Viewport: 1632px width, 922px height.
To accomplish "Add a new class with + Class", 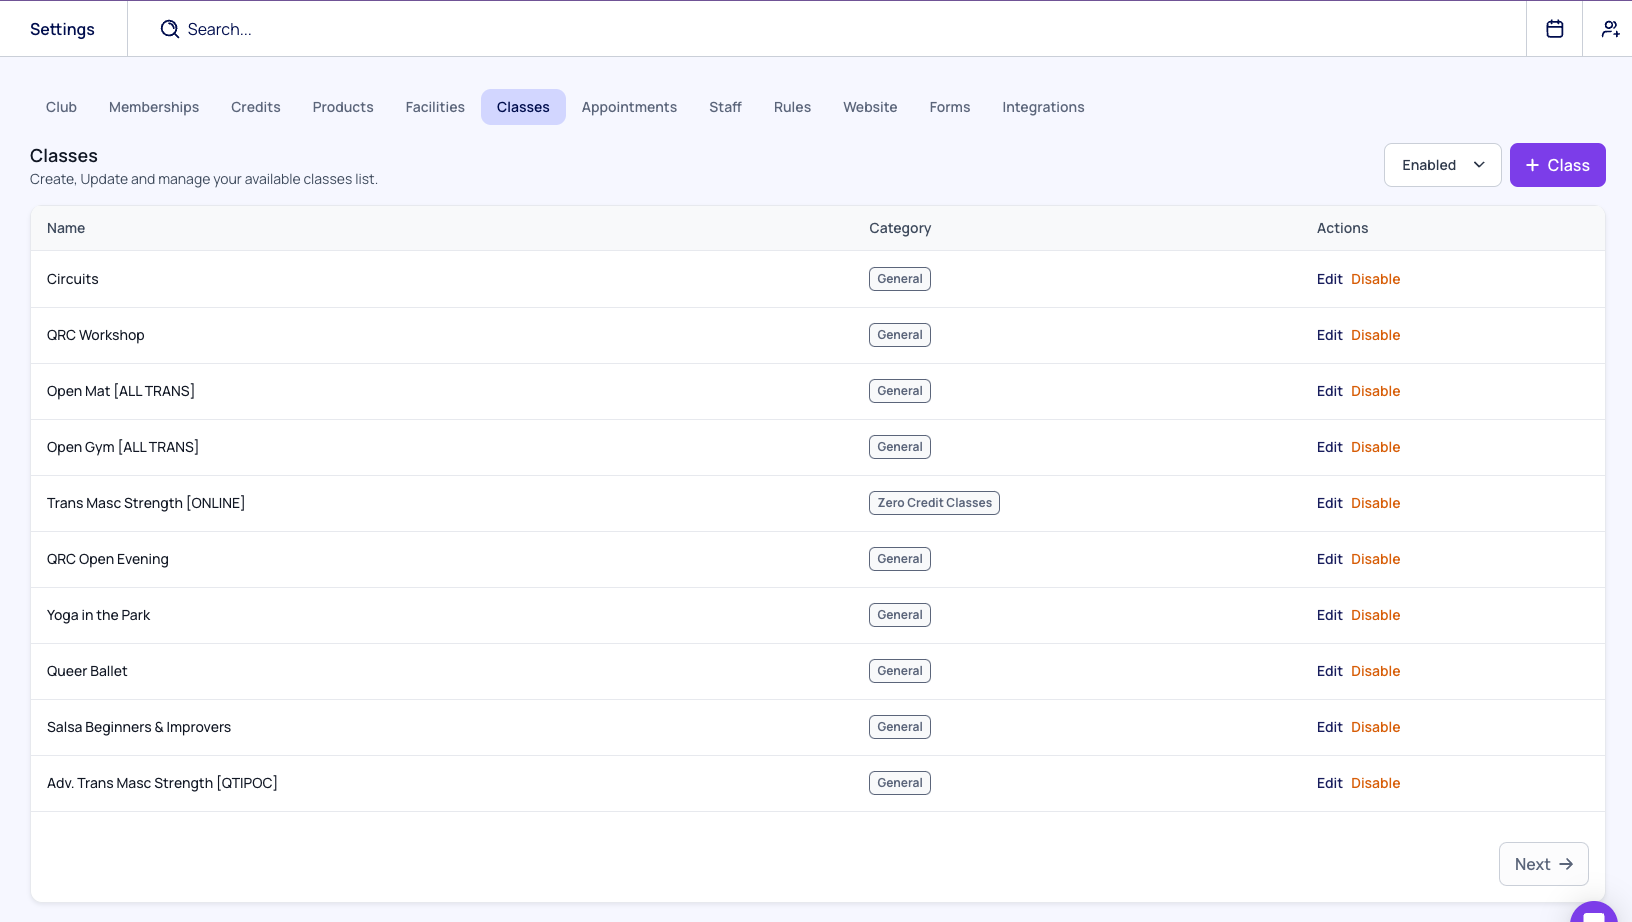I will point(1557,165).
